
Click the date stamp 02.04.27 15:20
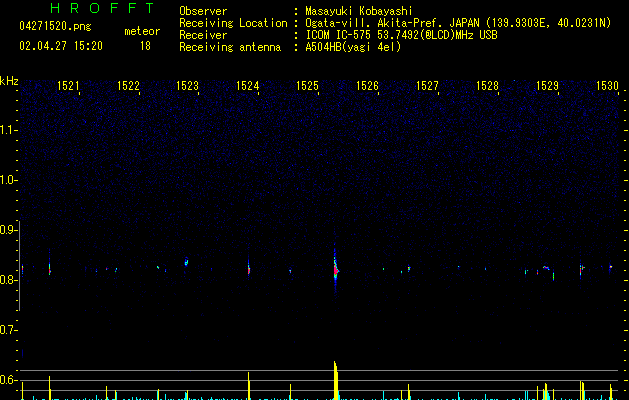pyautogui.click(x=61, y=46)
